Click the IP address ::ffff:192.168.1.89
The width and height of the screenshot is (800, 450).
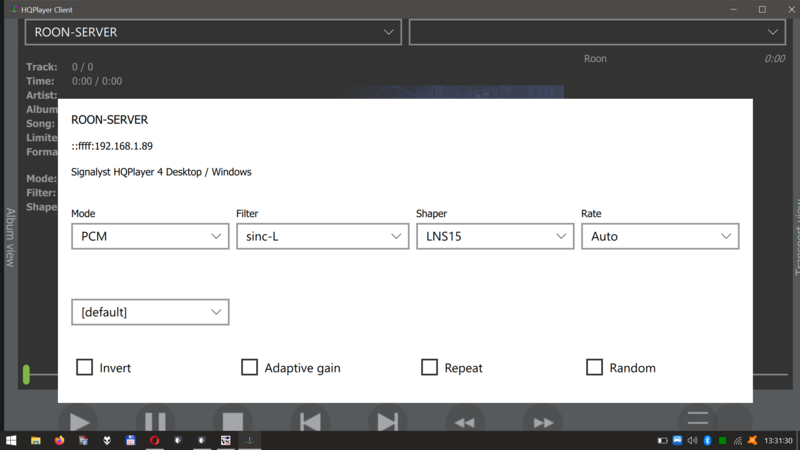112,146
